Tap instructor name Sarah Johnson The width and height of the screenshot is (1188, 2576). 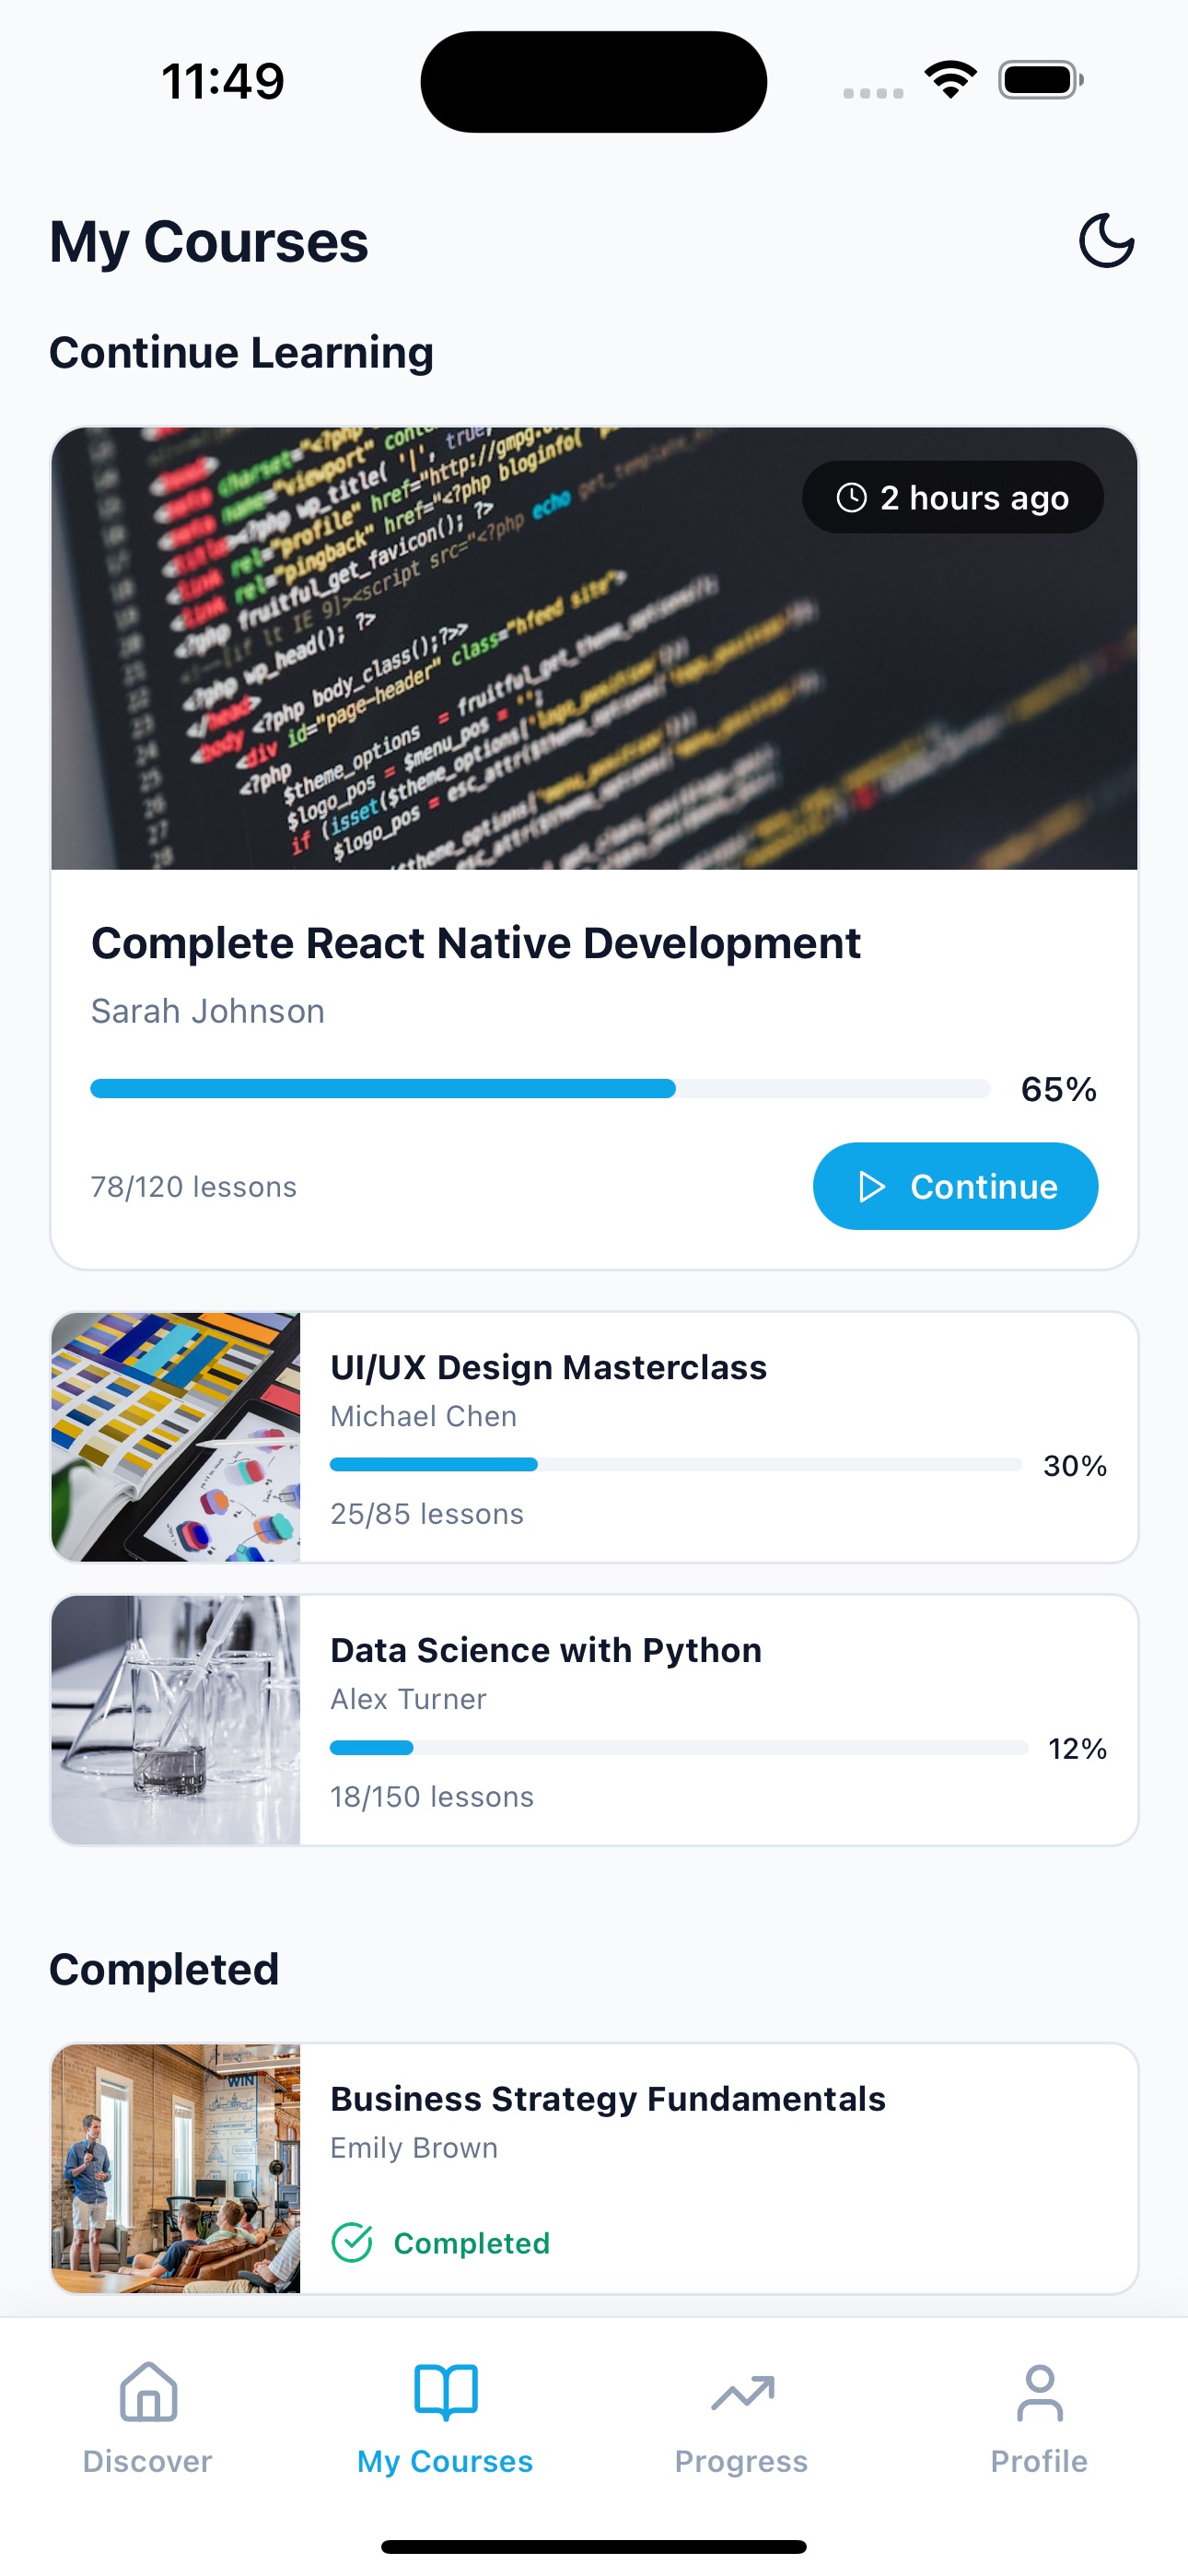(x=207, y=1010)
